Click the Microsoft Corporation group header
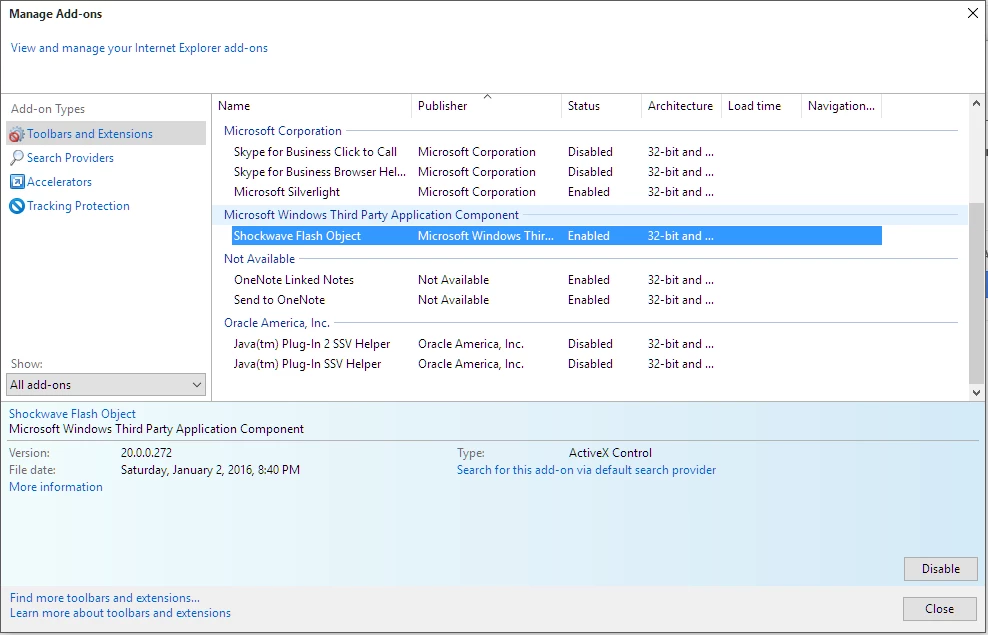The height and width of the screenshot is (635, 988). coord(282,131)
